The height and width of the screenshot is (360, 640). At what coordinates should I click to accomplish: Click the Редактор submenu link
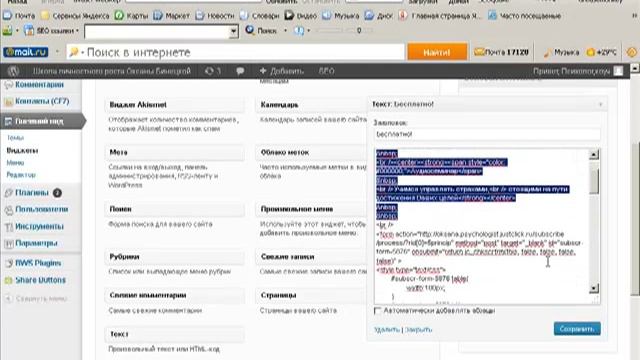[21, 175]
